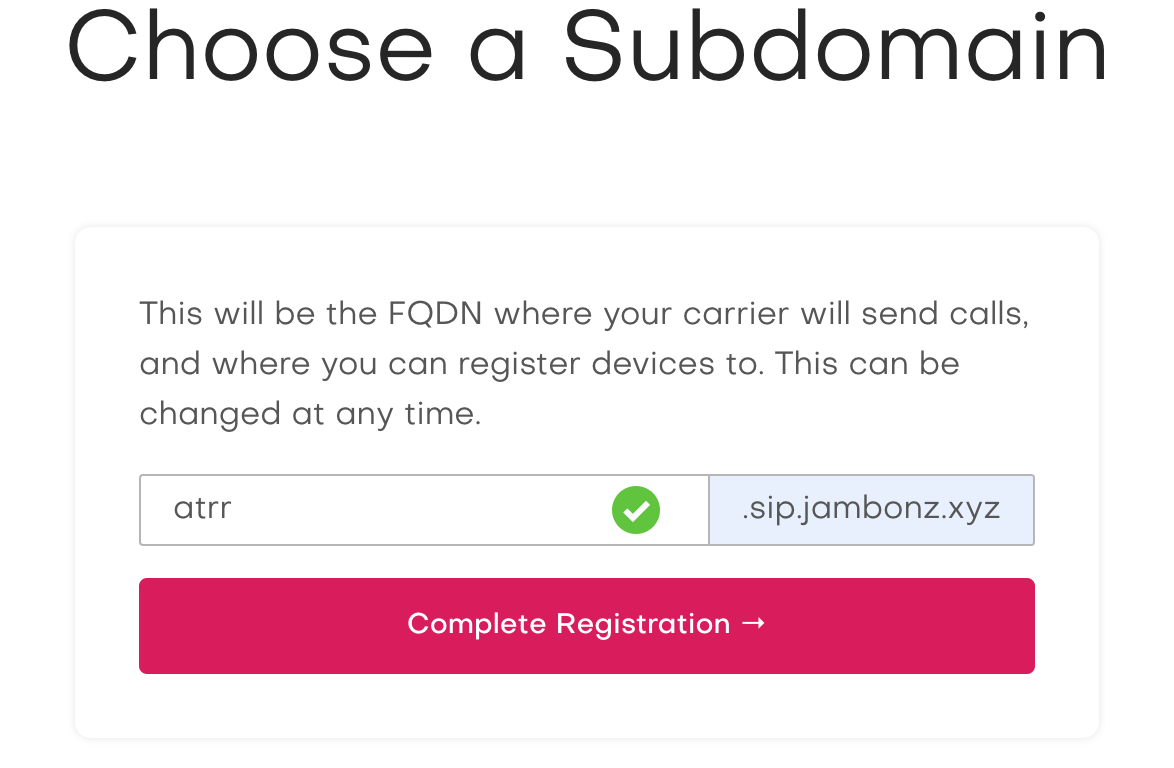Click the Complete Registration label text
The width and height of the screenshot is (1174, 768).
(x=570, y=623)
